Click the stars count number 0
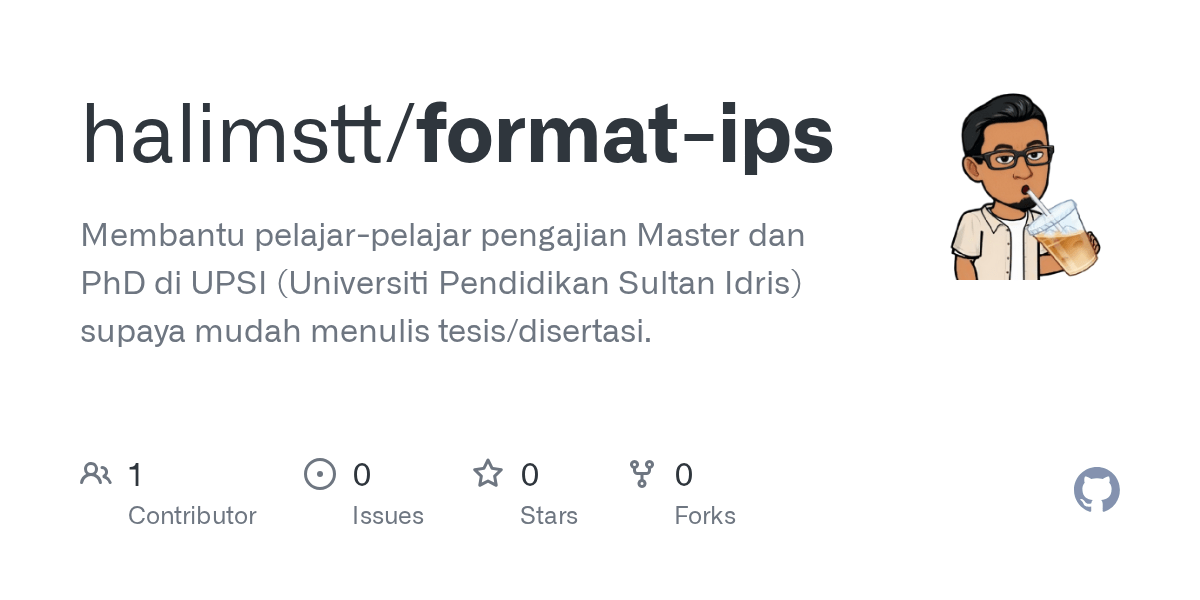This screenshot has height=600, width=1200. [530, 475]
